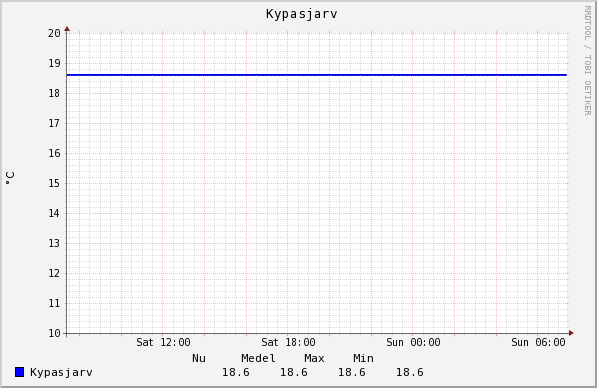Viewport: 597px width, 388px height.
Task: Click the Min column header
Action: (363, 358)
